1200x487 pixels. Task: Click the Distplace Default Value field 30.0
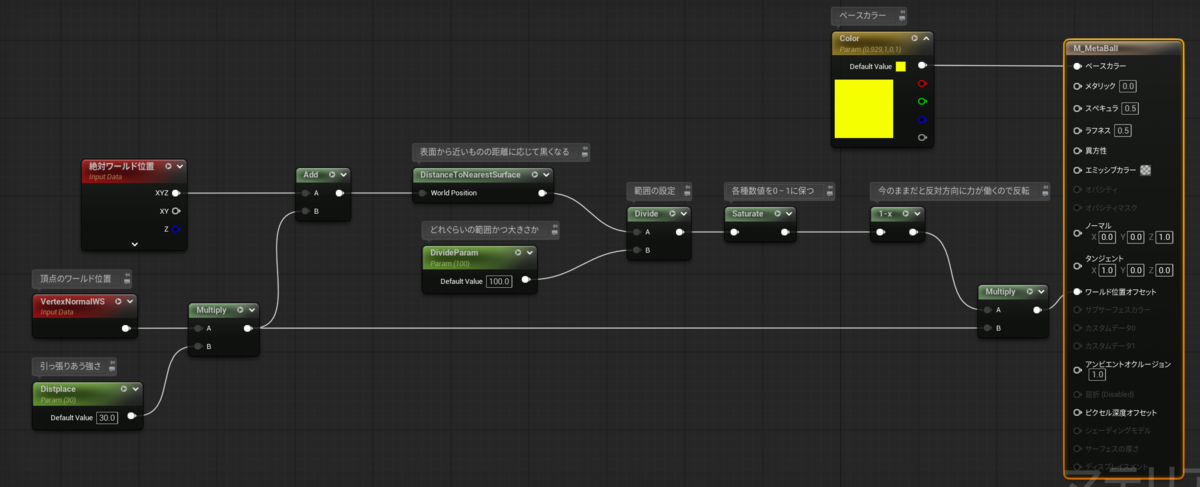click(x=107, y=417)
